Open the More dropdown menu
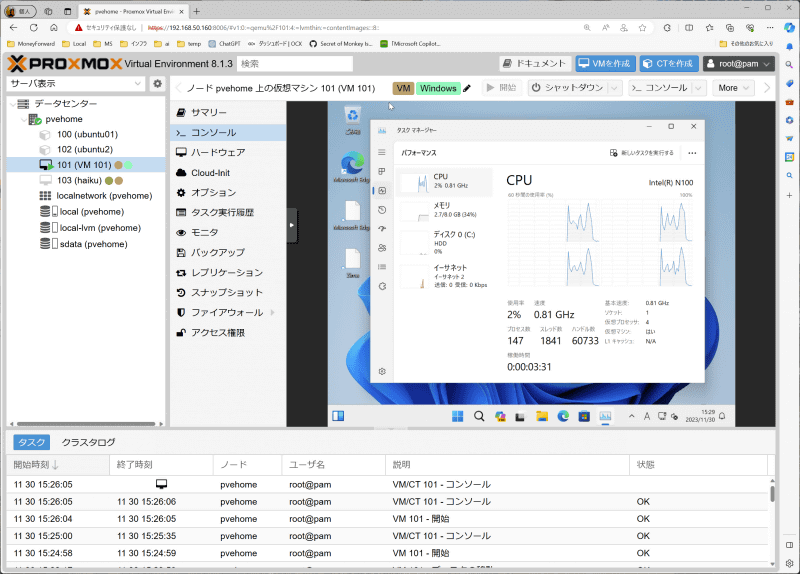This screenshot has height=574, width=800. click(x=734, y=88)
